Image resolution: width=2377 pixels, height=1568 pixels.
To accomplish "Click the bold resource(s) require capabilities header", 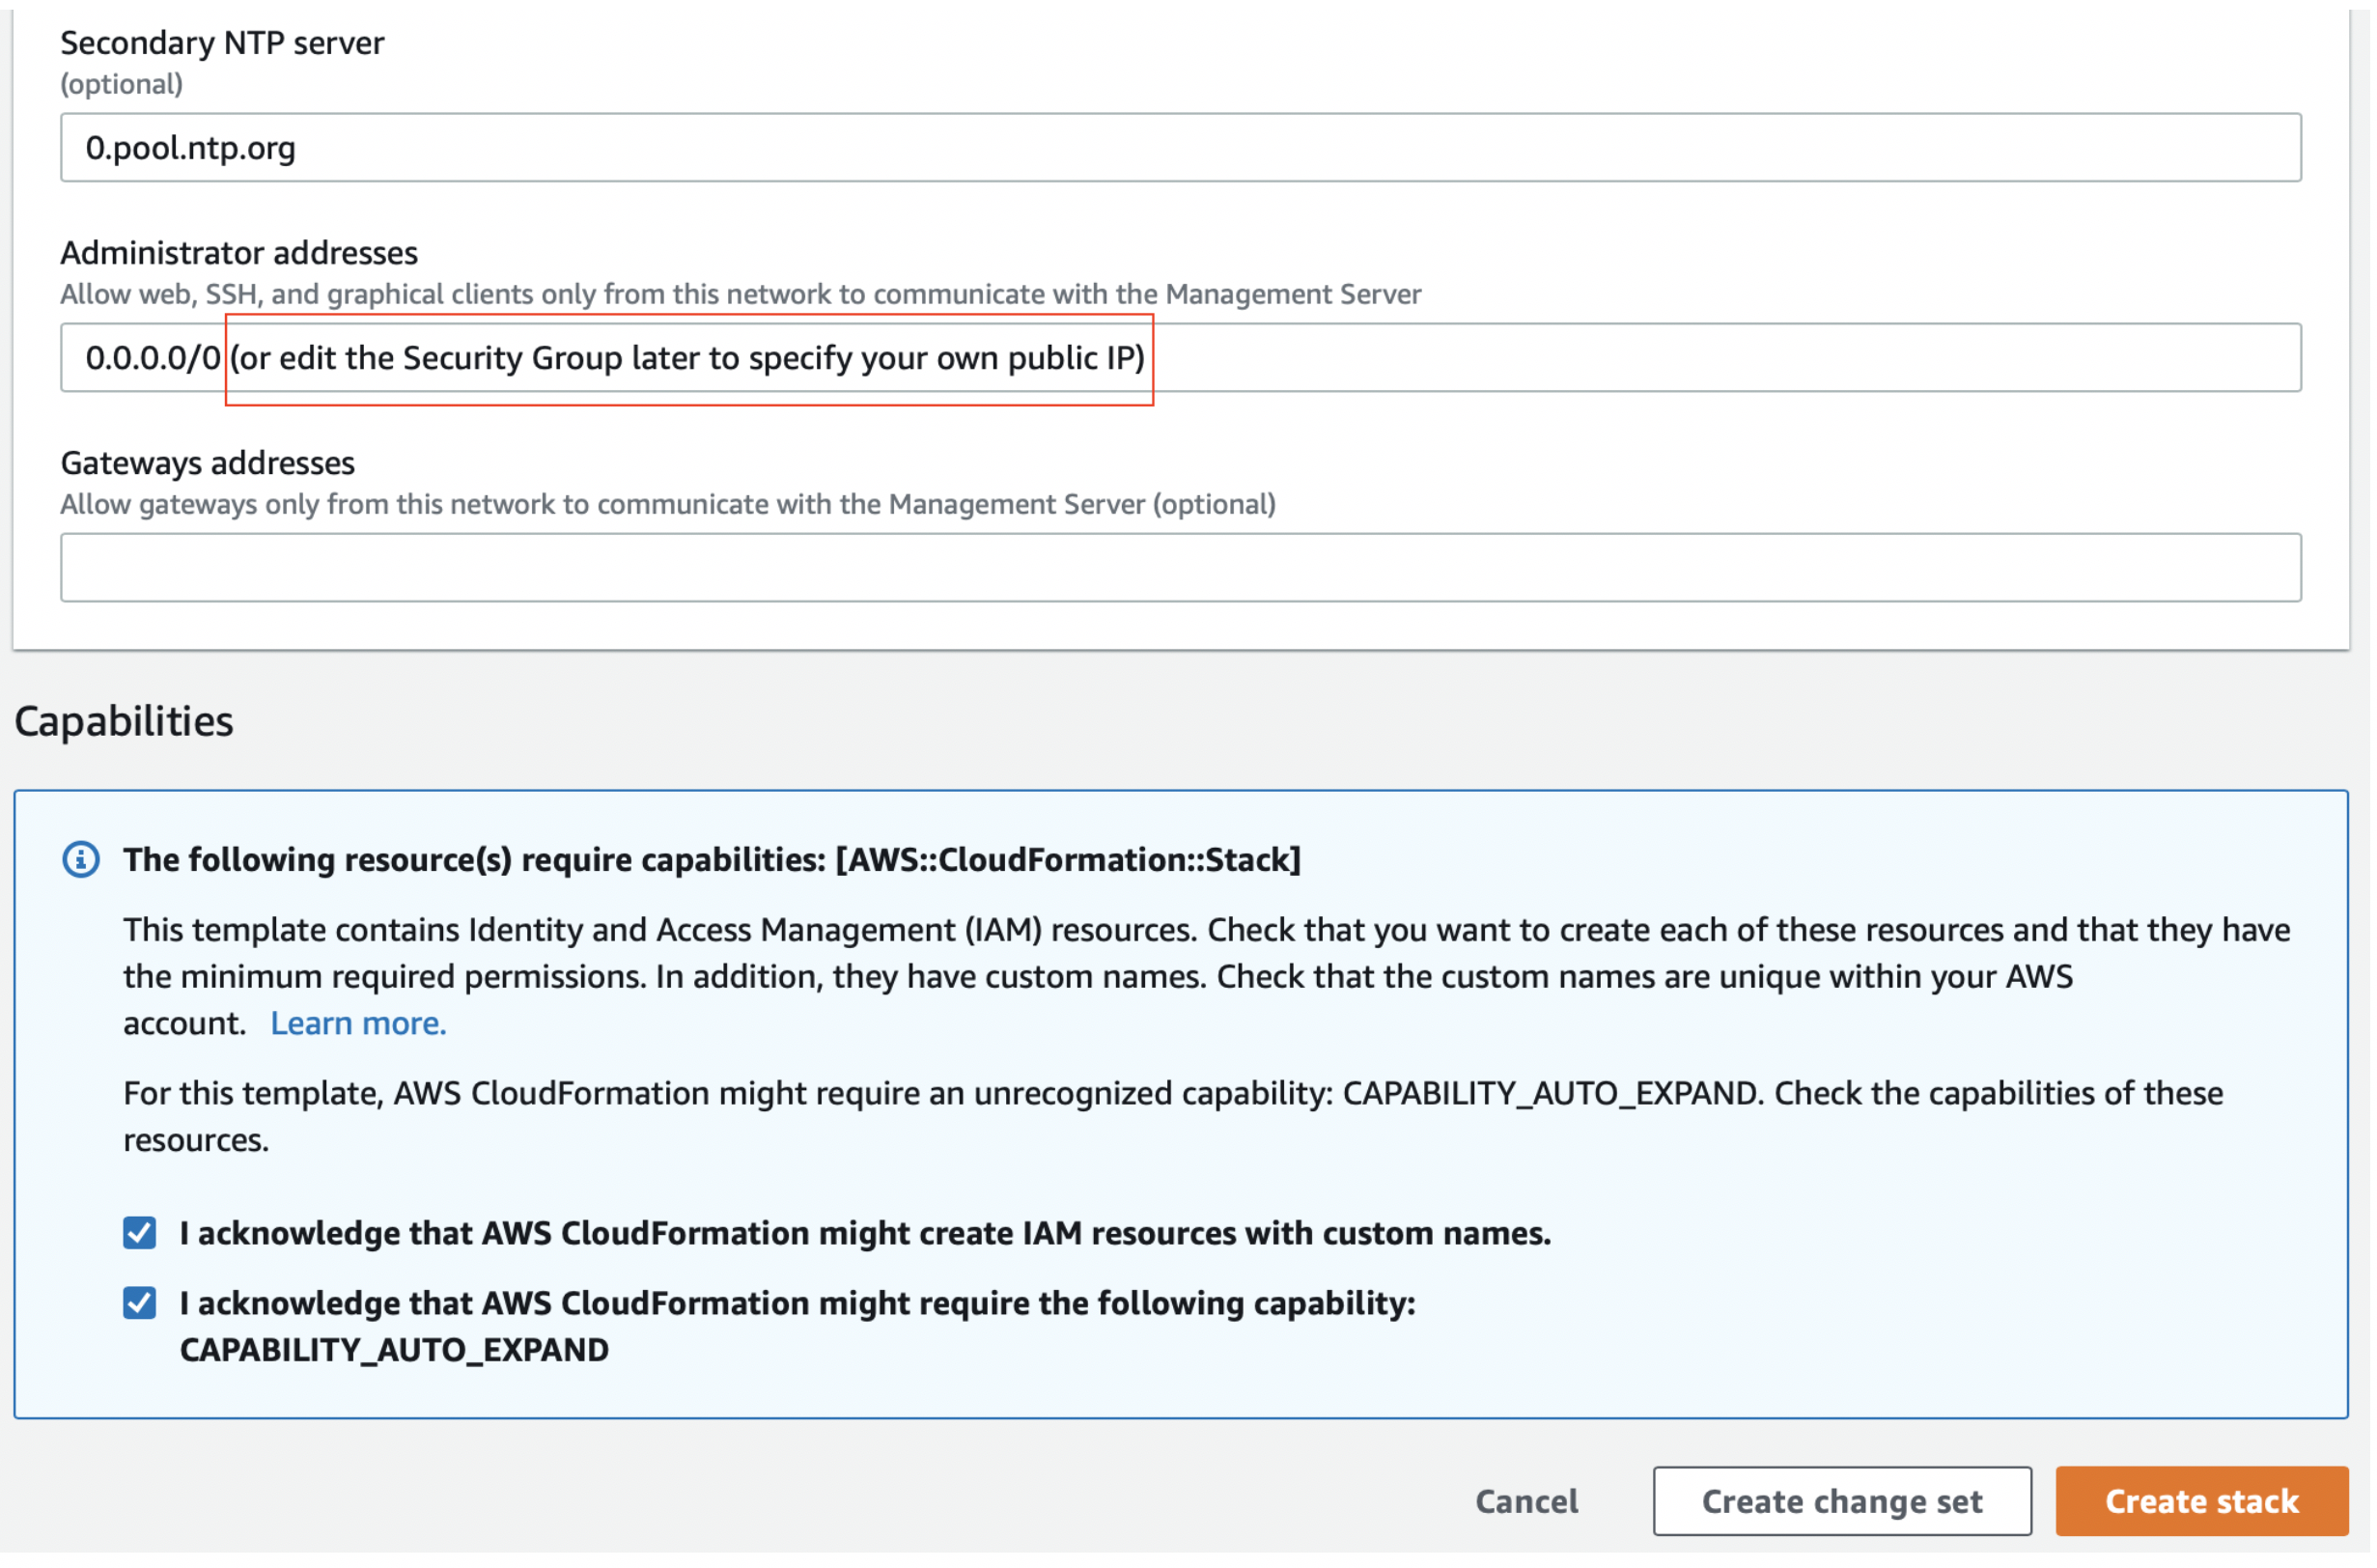I will point(712,861).
